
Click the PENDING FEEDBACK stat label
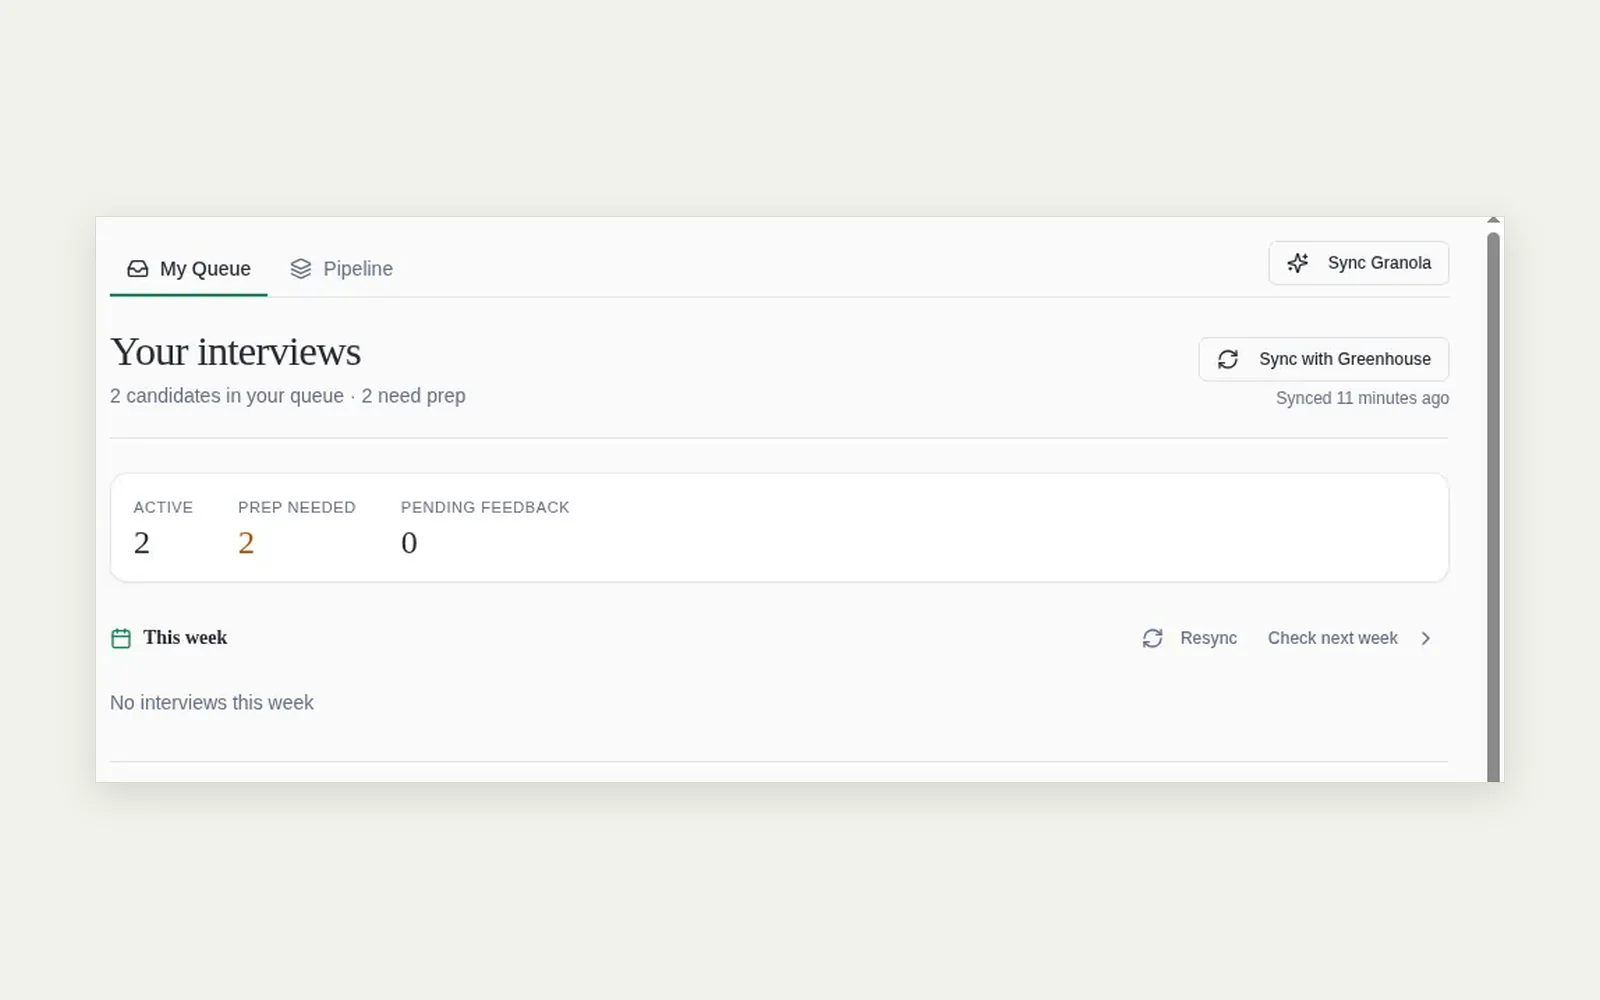(x=485, y=507)
